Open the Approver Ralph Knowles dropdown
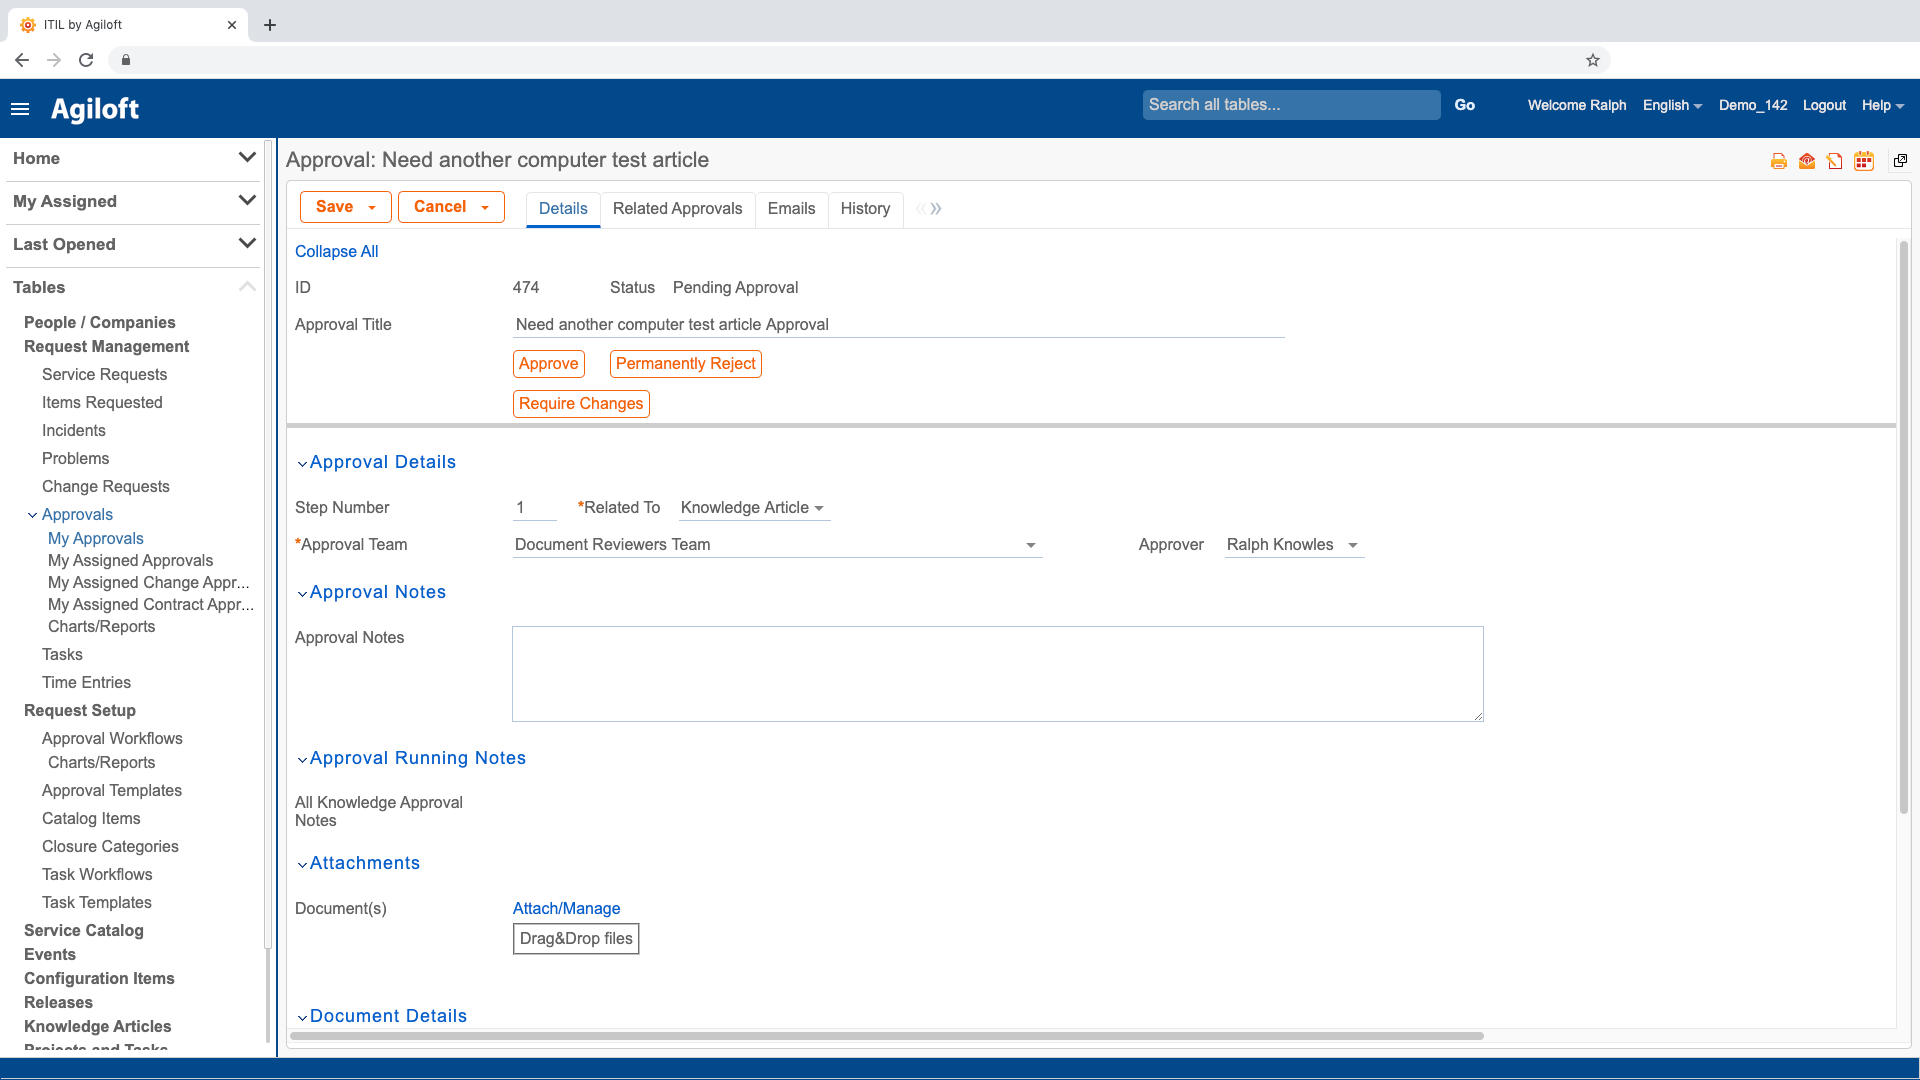1920x1080 pixels. click(1352, 545)
